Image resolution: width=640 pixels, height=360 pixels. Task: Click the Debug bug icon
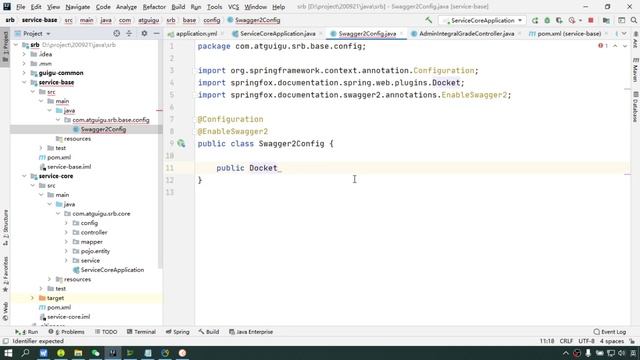pos(547,20)
